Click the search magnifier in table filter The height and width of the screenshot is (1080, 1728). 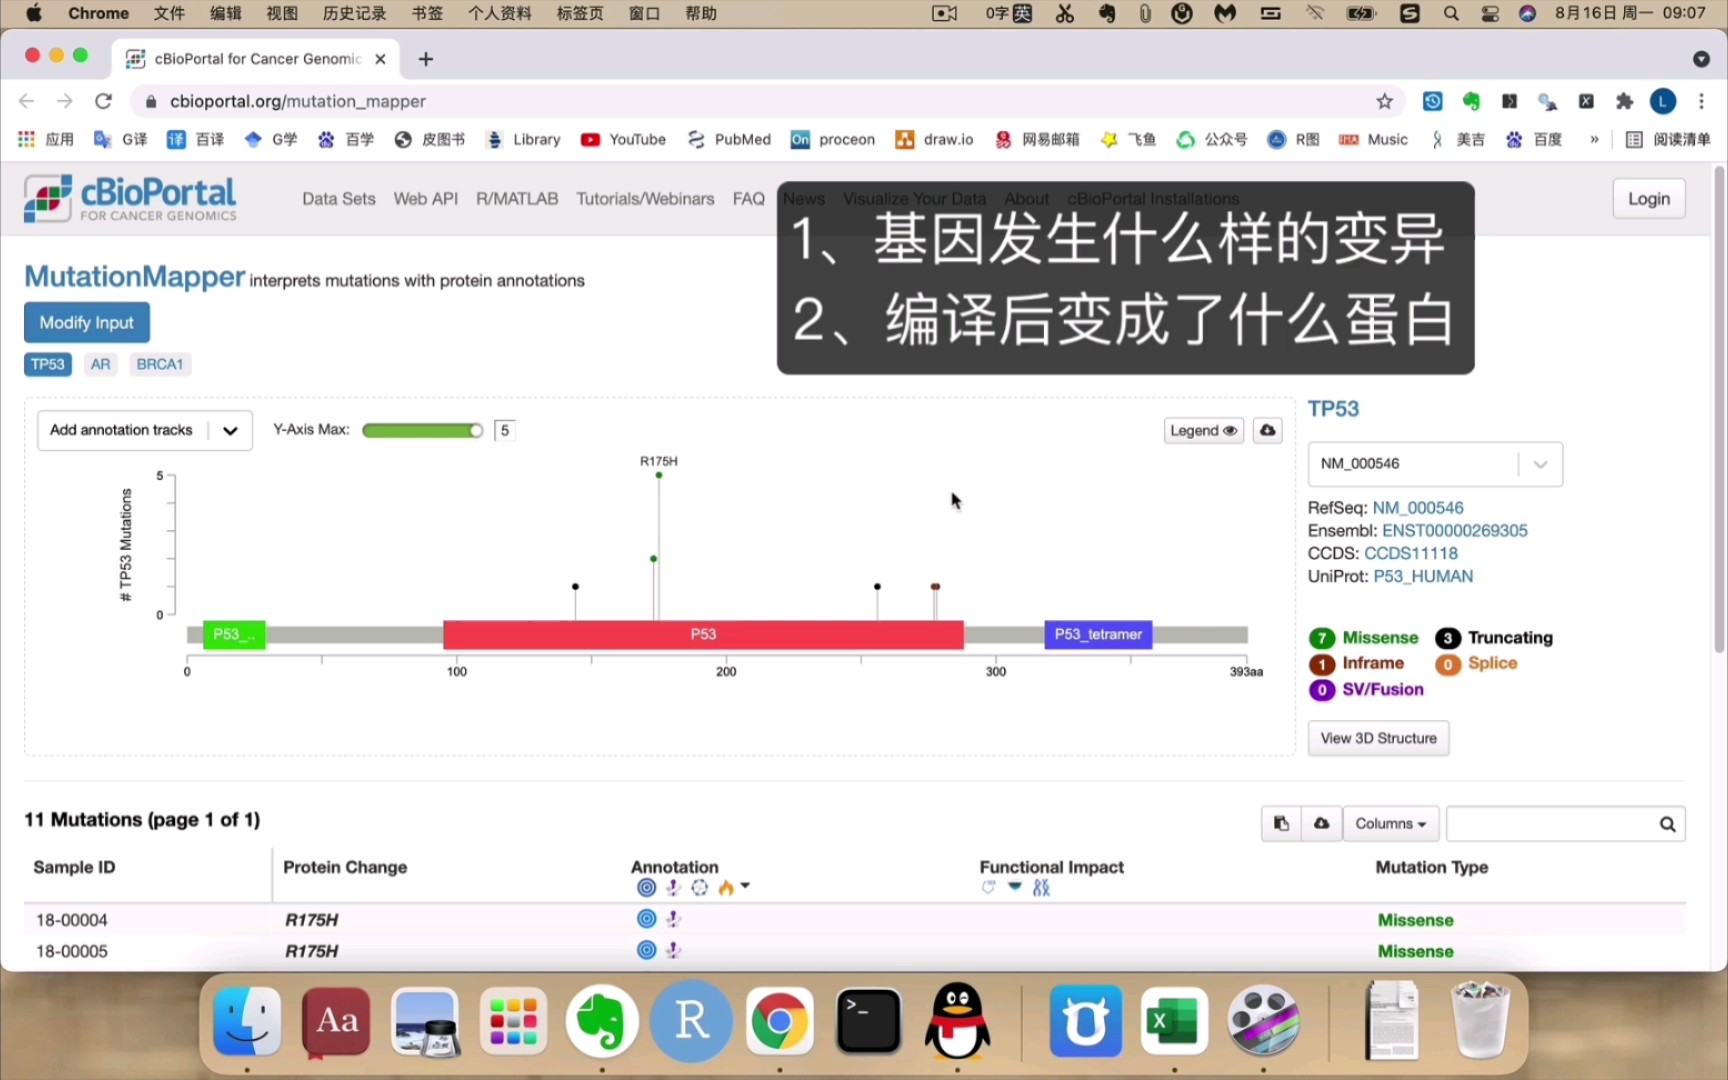(1667, 824)
